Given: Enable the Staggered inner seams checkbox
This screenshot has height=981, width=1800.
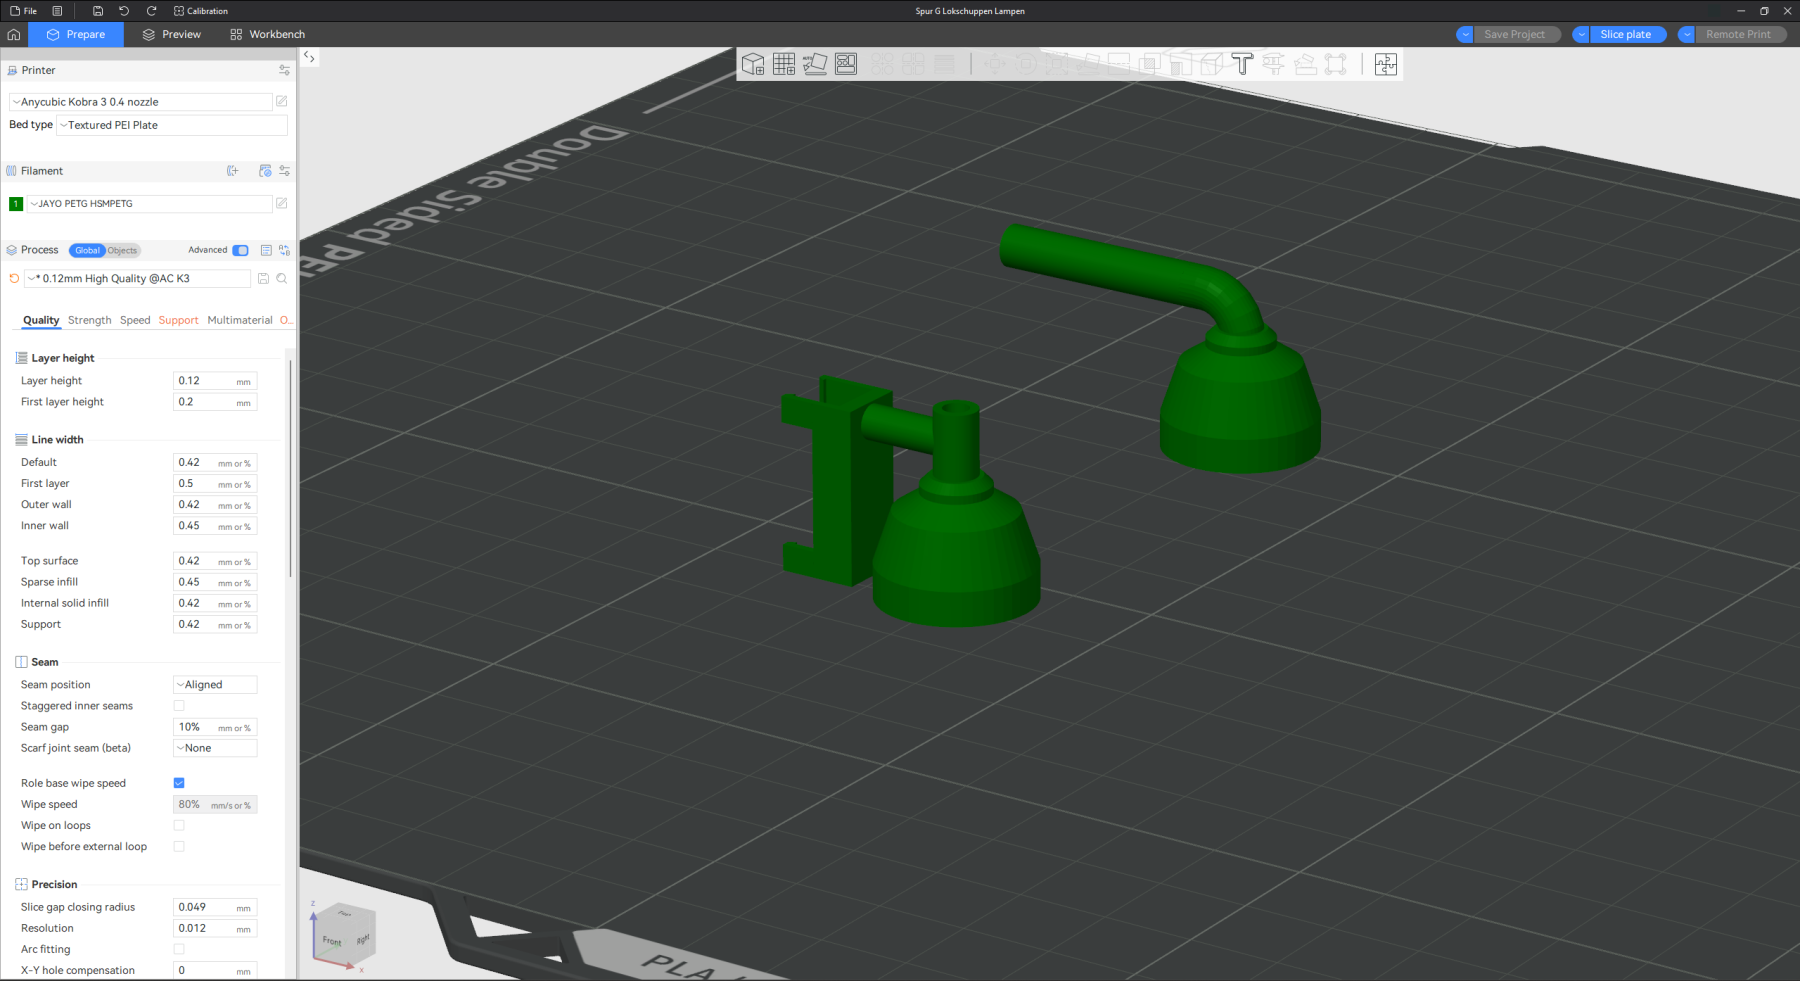Looking at the screenshot, I should tap(179, 706).
